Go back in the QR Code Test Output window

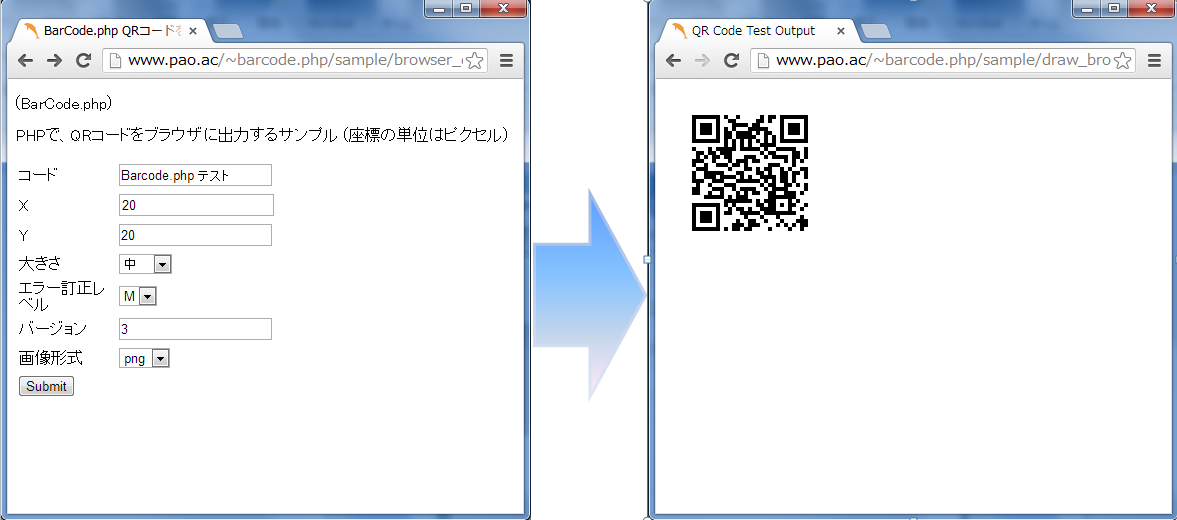tap(673, 61)
